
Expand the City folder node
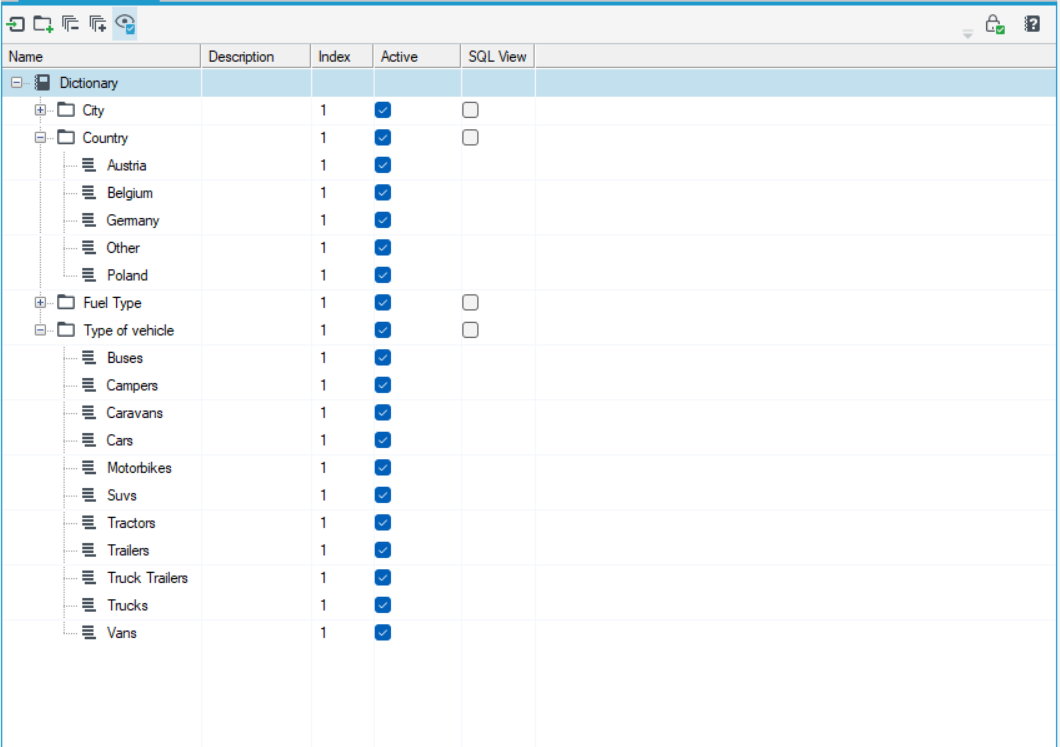[x=41, y=110]
